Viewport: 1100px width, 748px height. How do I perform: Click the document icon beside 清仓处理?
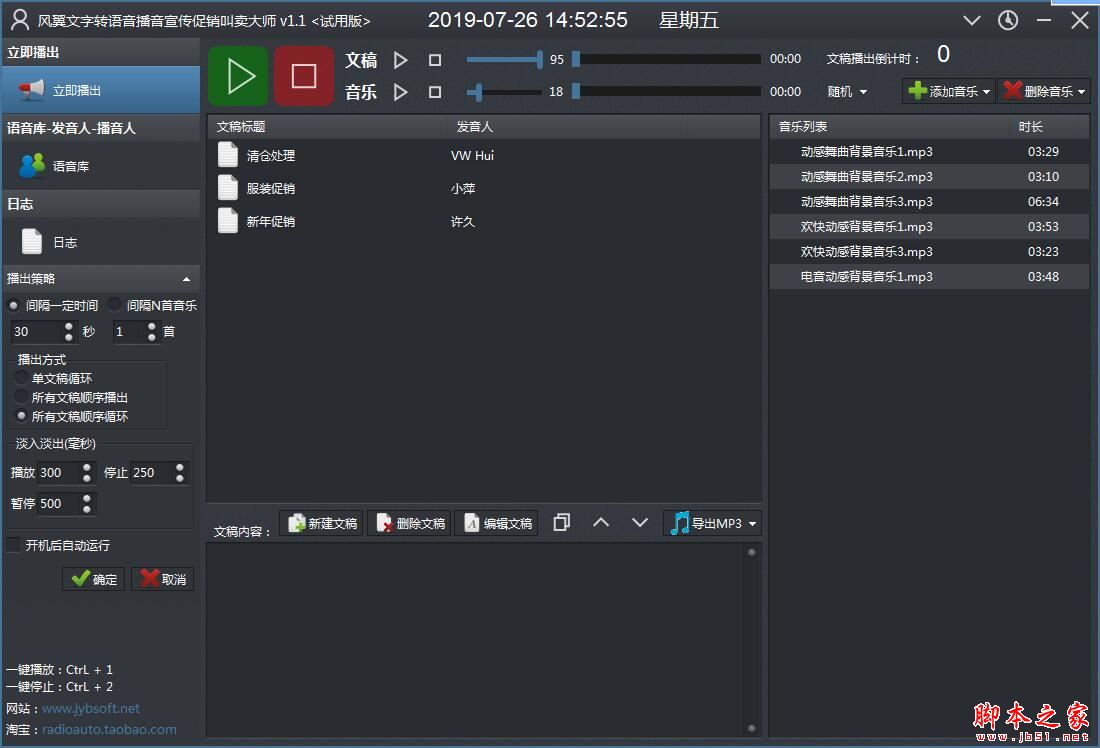coord(228,154)
